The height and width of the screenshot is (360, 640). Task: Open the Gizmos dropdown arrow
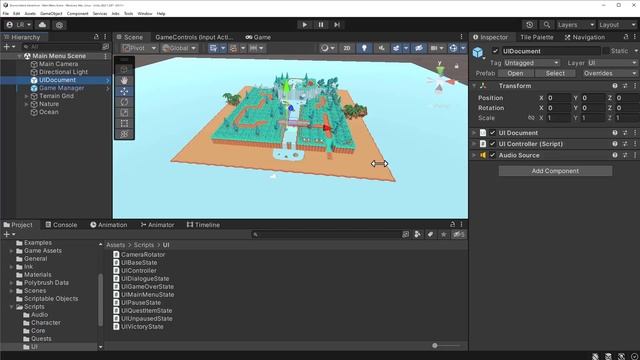(463, 48)
